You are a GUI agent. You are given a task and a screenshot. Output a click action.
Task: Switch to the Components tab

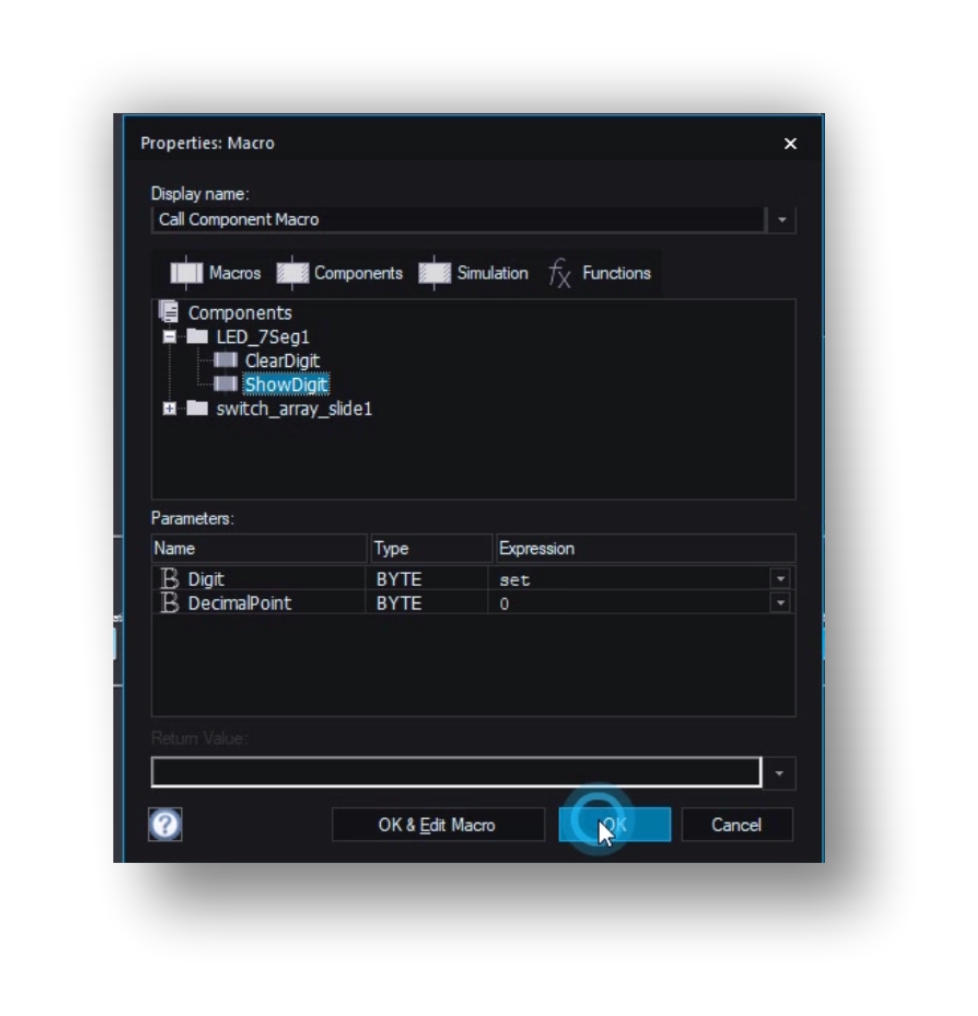[x=339, y=273]
